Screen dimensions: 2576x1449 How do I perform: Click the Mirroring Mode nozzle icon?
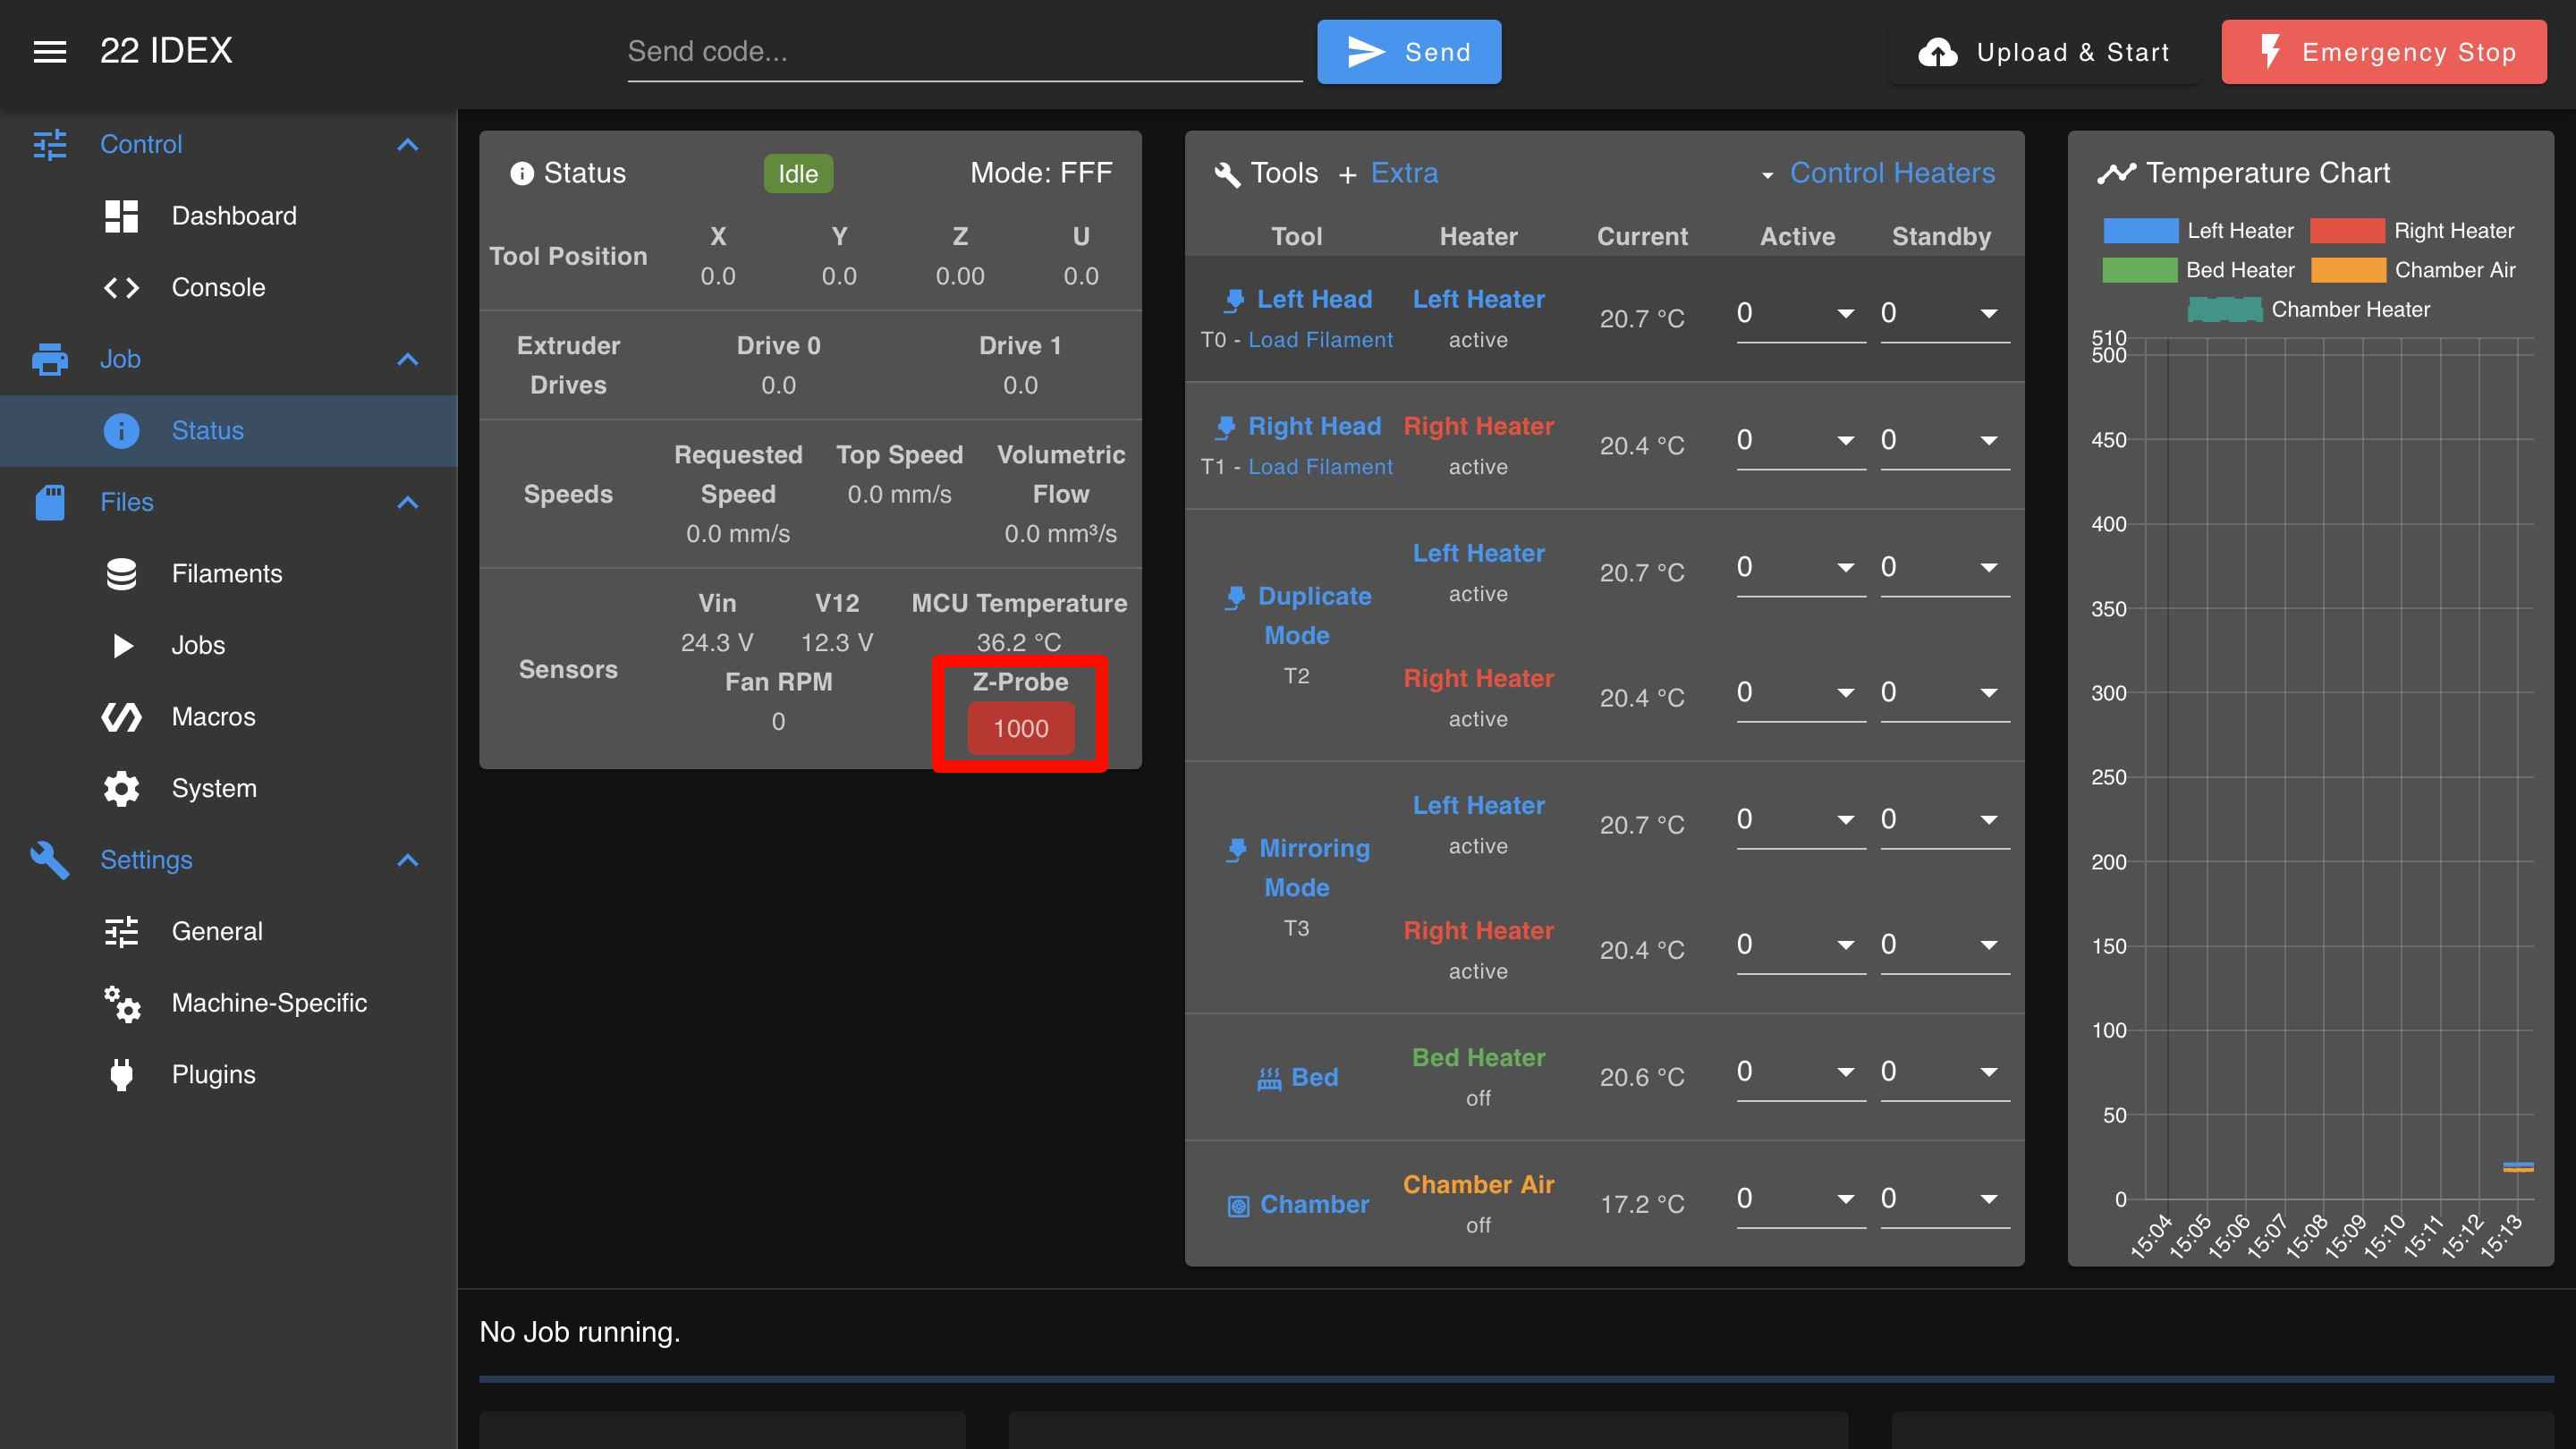1236,849
